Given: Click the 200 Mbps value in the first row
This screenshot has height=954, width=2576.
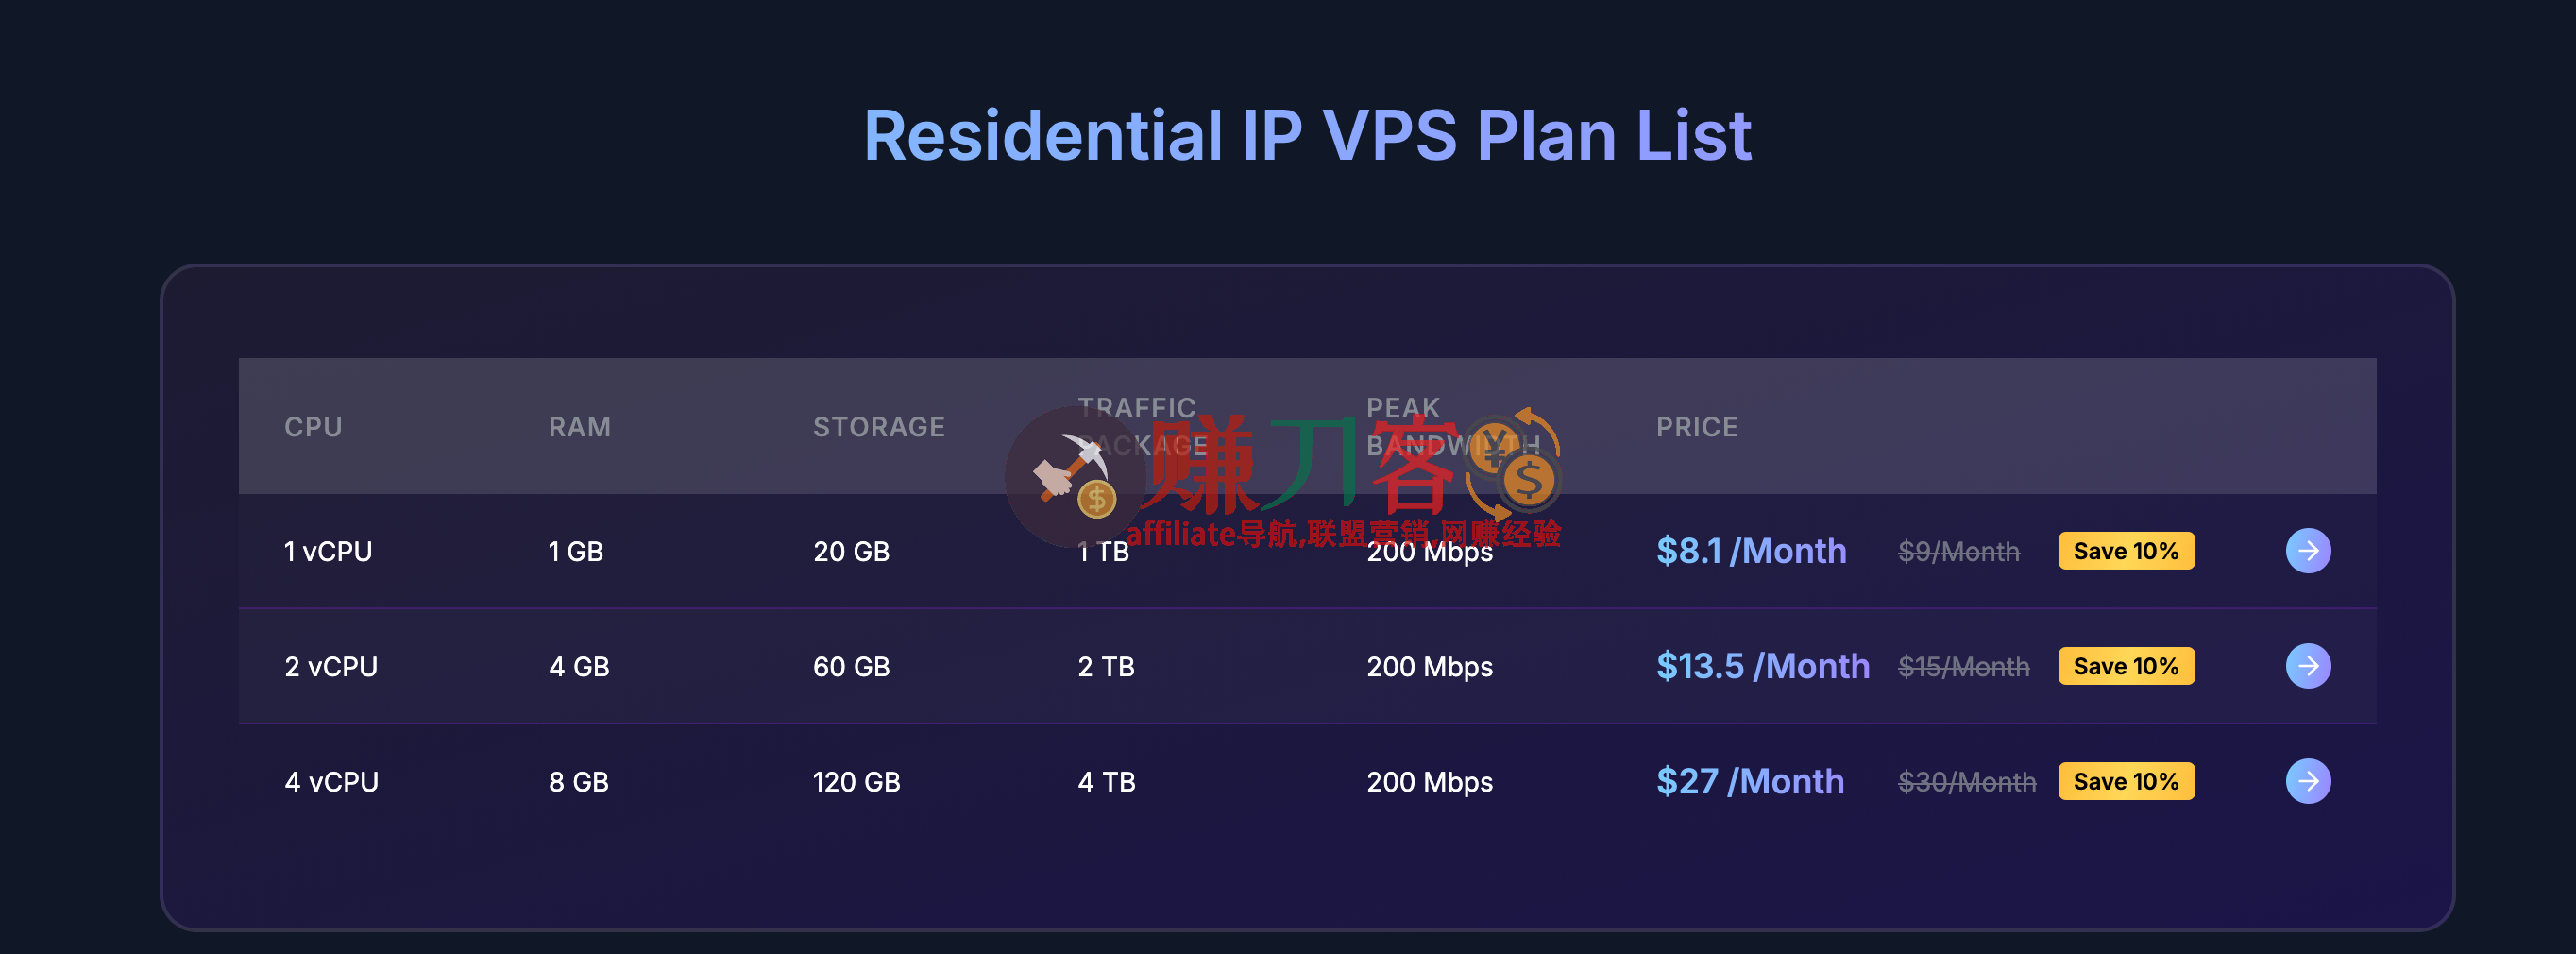Looking at the screenshot, I should 1429,550.
